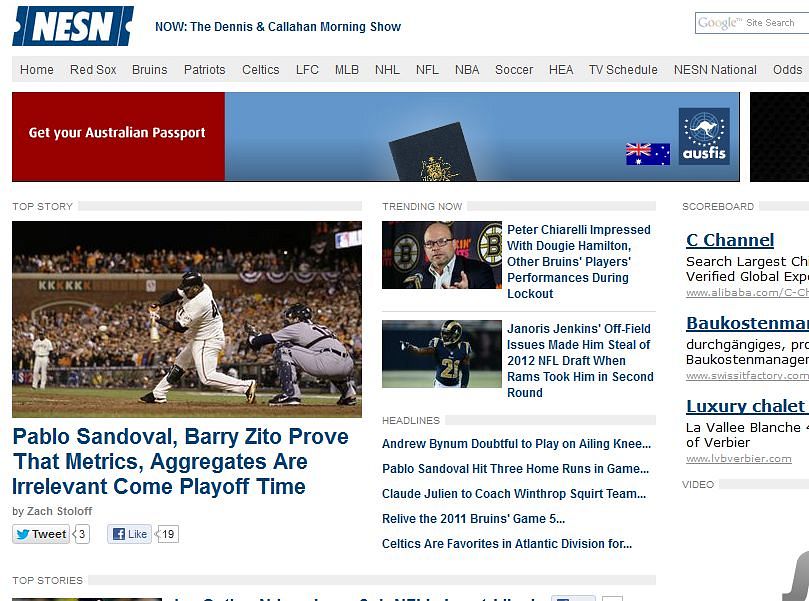
Task: Click the NESN logo
Action: click(x=73, y=26)
